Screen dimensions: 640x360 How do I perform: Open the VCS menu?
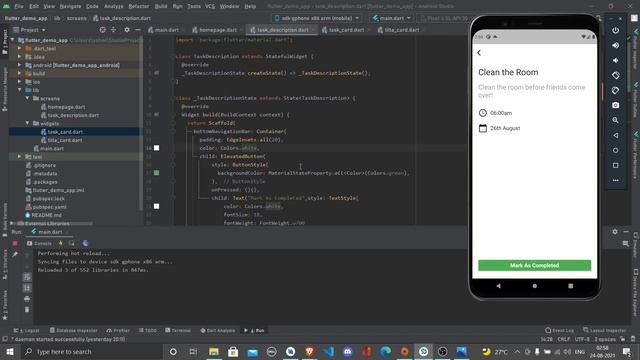(210, 6)
